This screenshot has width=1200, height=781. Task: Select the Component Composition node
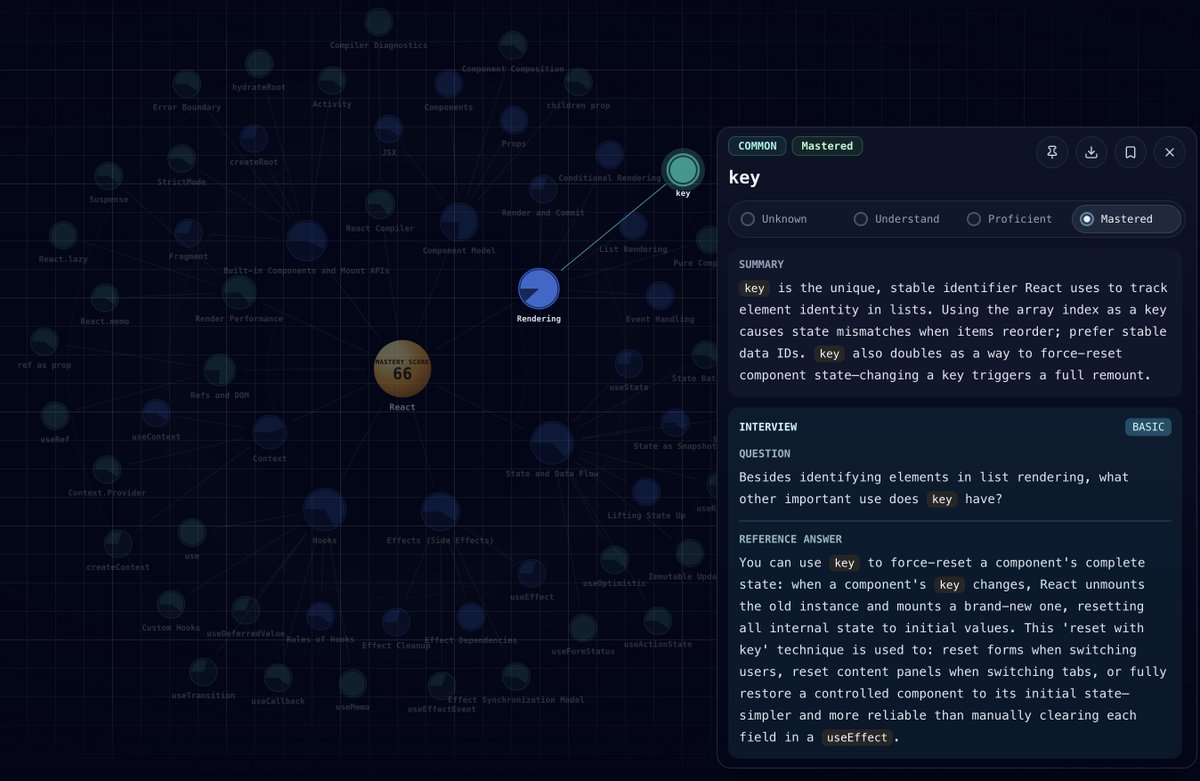point(513,46)
